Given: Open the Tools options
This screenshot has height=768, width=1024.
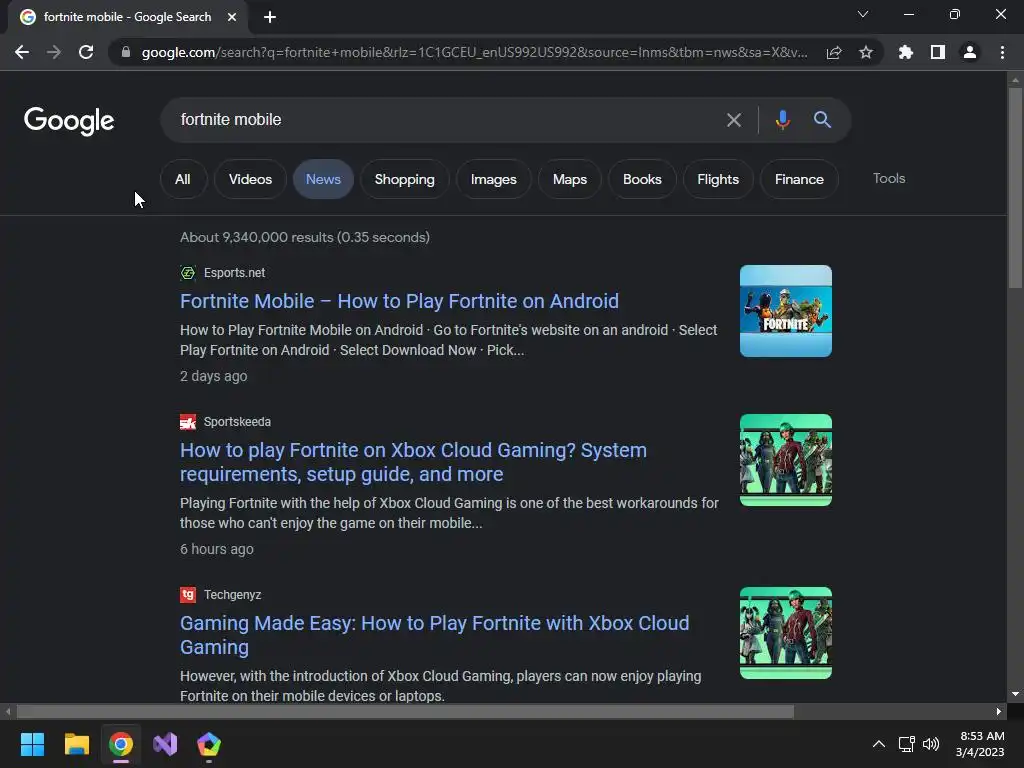Looking at the screenshot, I should pyautogui.click(x=889, y=178).
